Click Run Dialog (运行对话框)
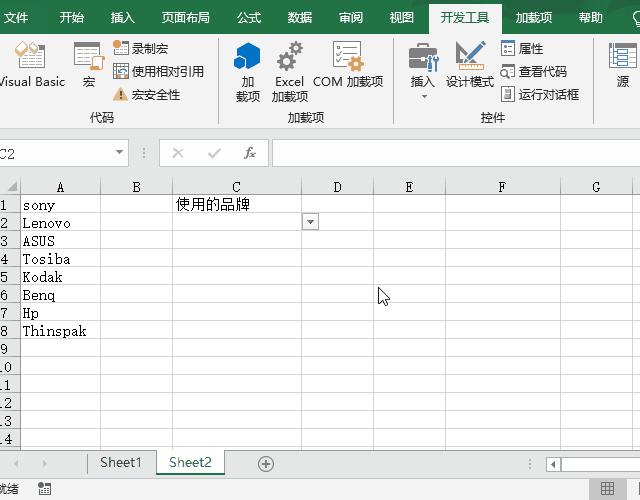Image resolution: width=640 pixels, height=500 pixels. click(540, 95)
